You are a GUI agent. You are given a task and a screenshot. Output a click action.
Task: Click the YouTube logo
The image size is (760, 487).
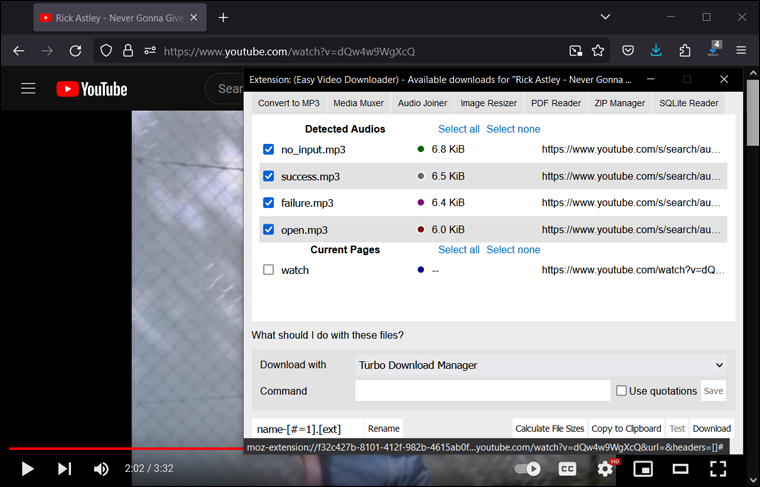pyautogui.click(x=92, y=89)
